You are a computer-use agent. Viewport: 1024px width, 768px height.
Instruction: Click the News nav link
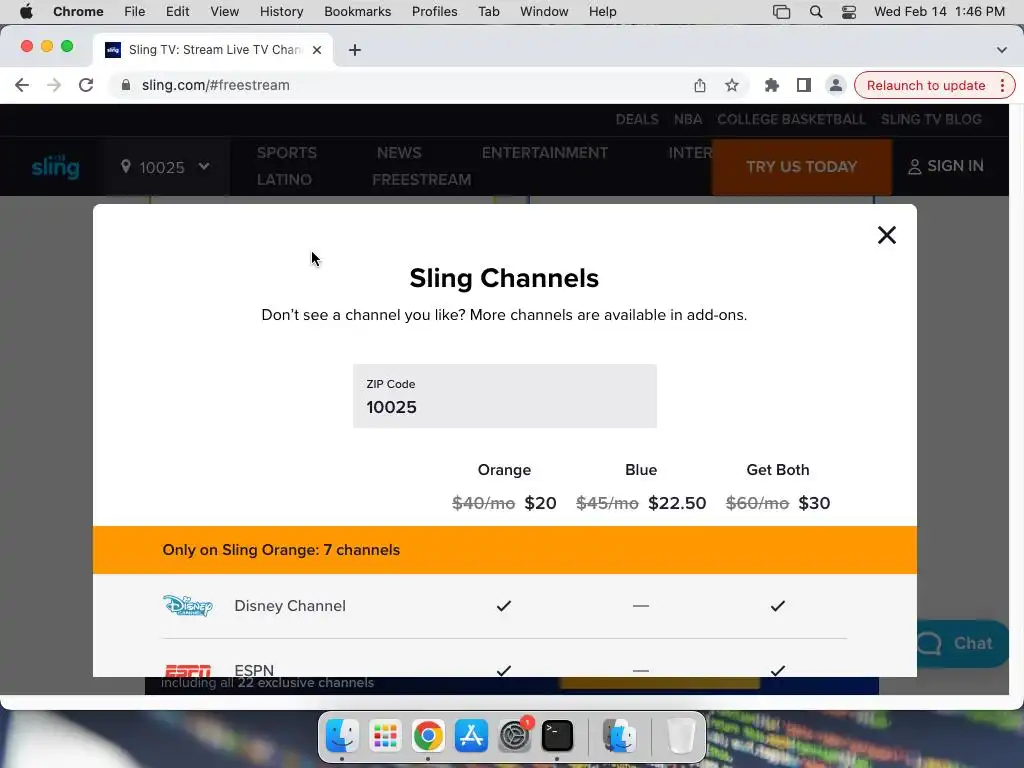[x=399, y=153]
